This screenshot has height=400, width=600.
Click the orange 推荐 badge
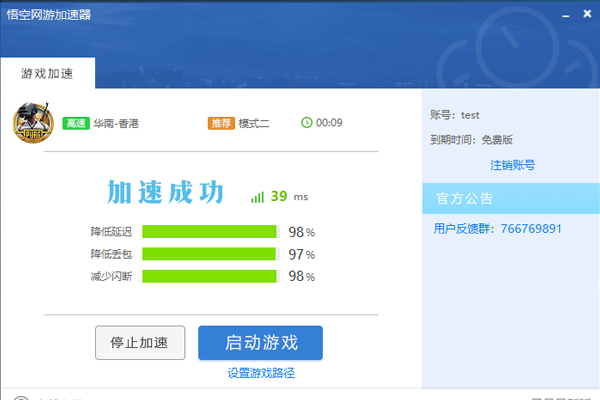221,123
